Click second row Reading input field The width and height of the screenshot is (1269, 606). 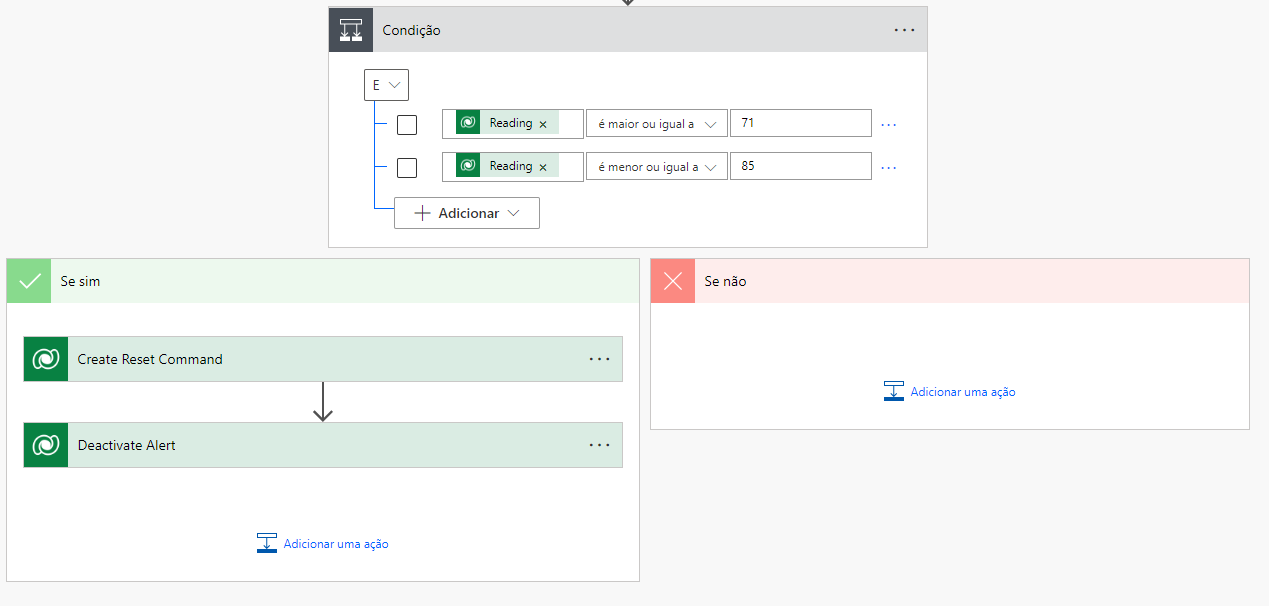click(x=513, y=167)
